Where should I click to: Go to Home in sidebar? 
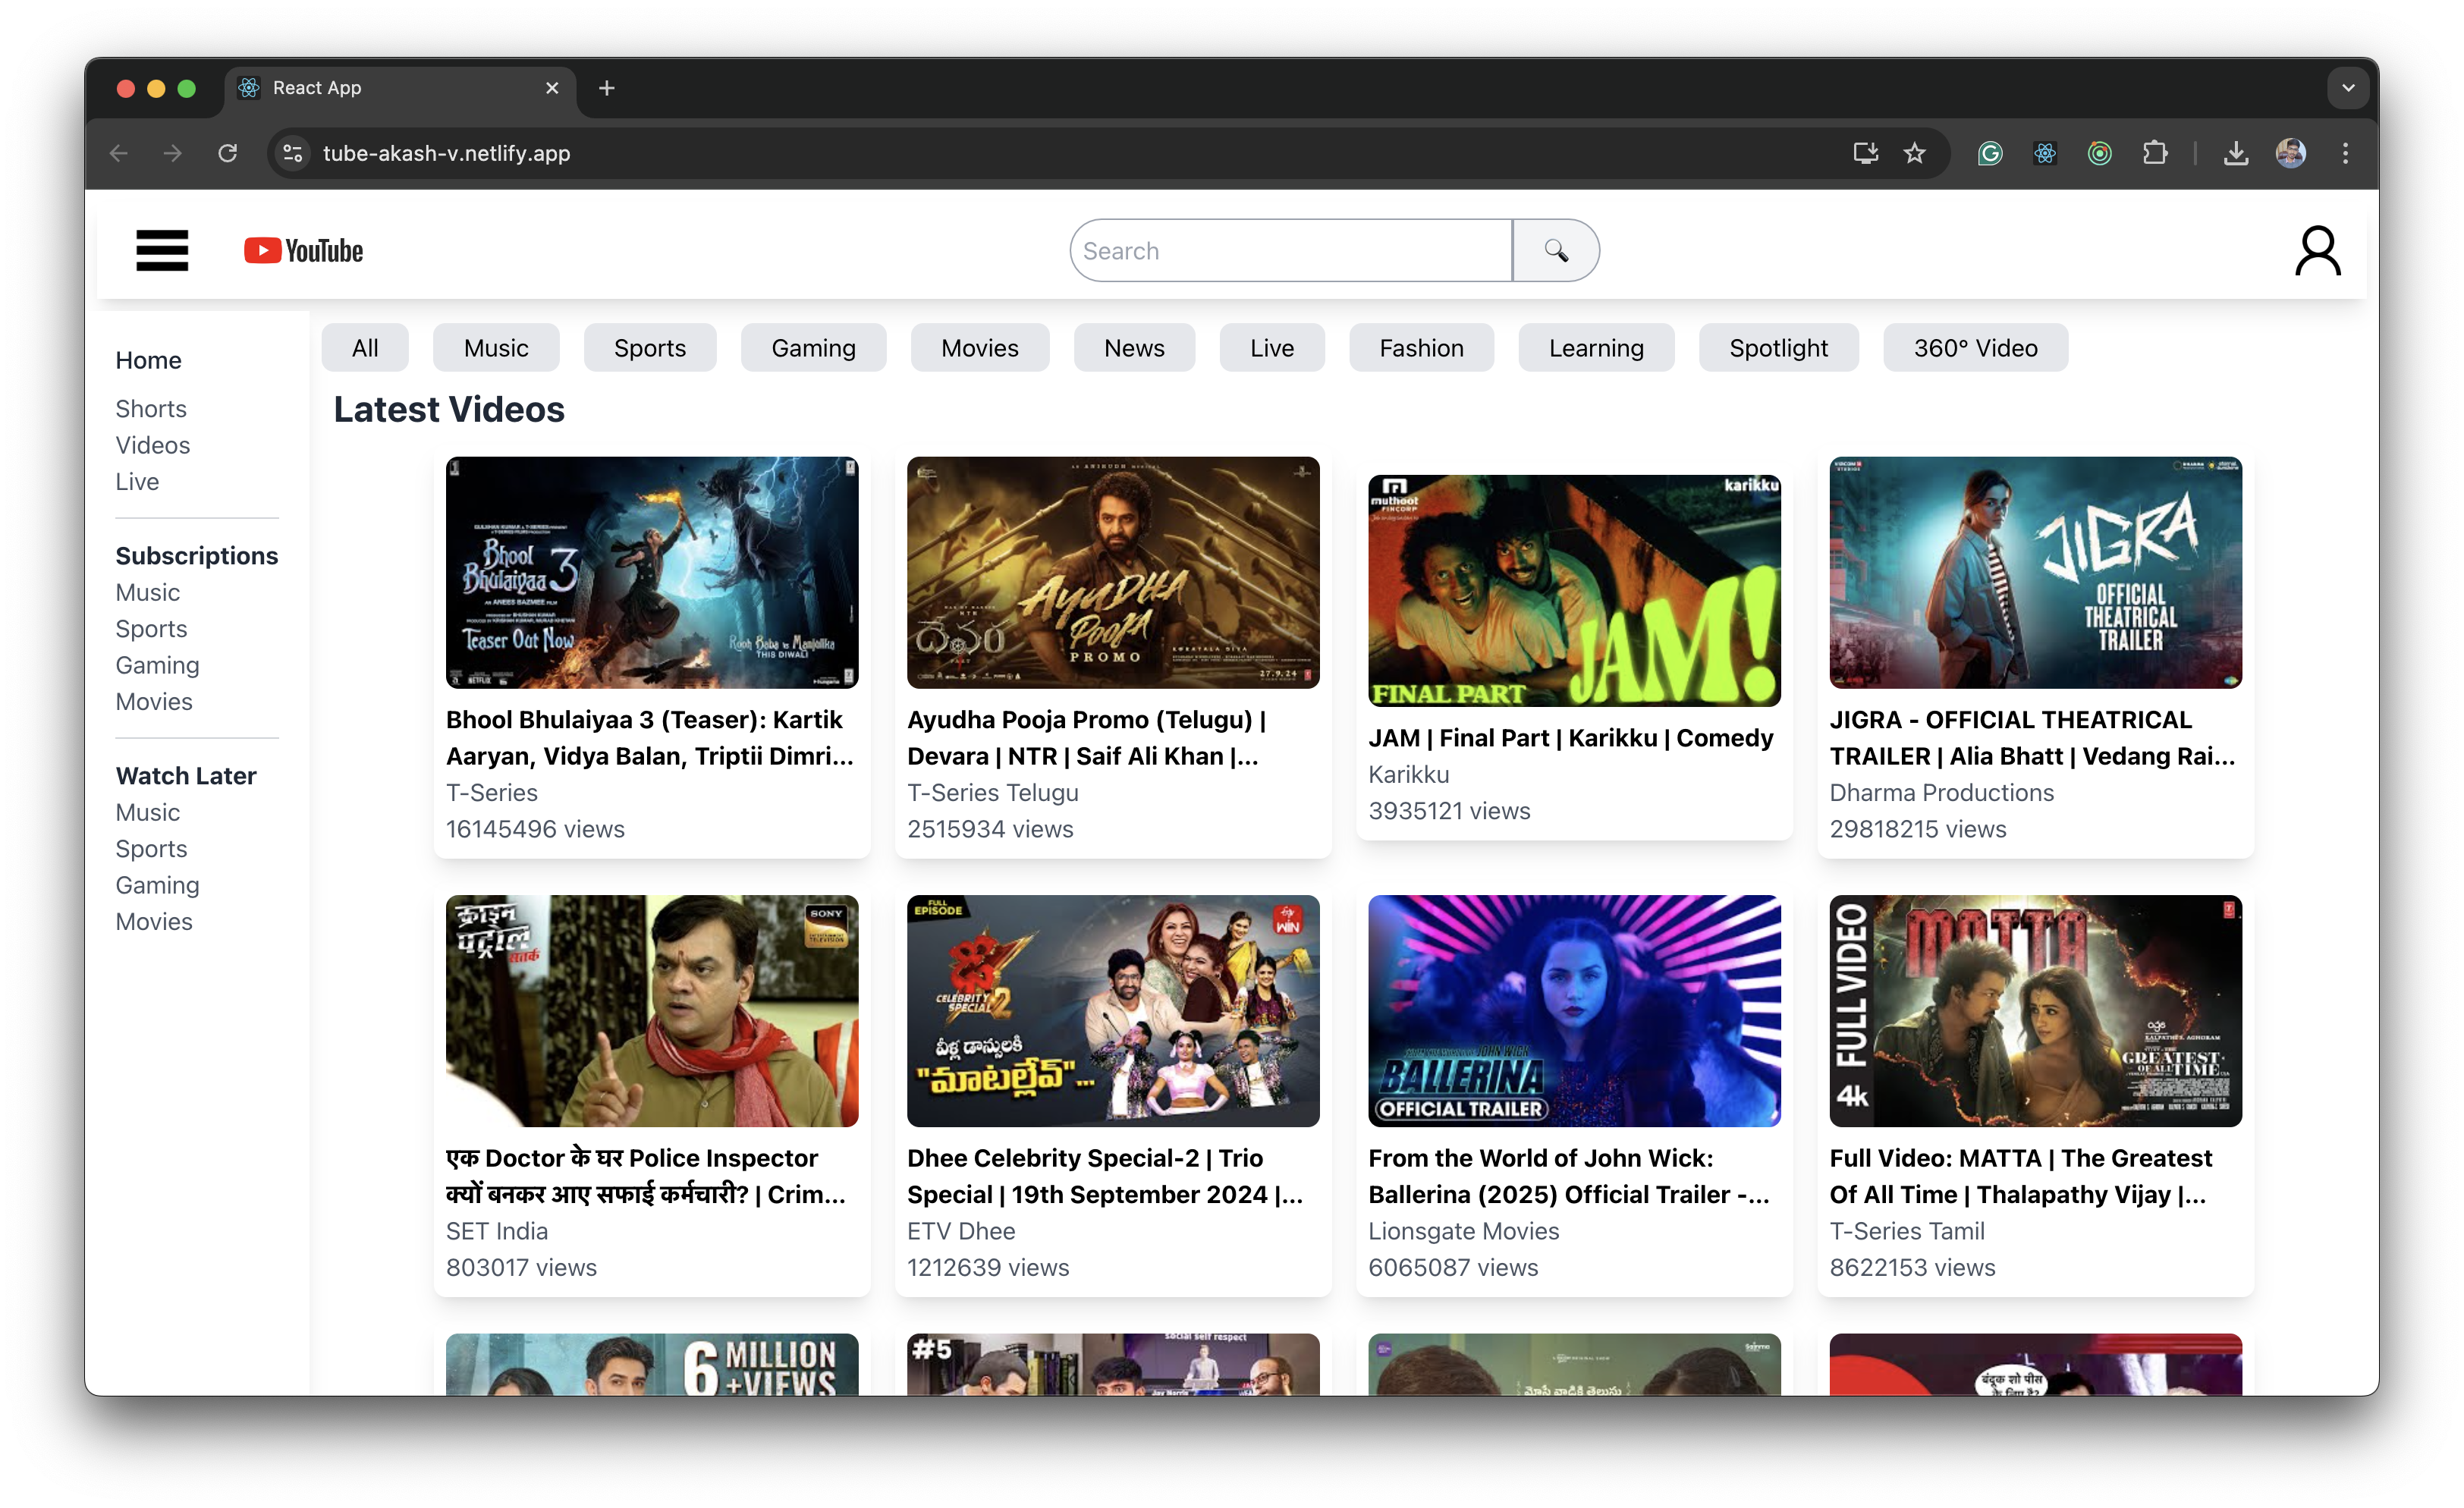[x=149, y=360]
